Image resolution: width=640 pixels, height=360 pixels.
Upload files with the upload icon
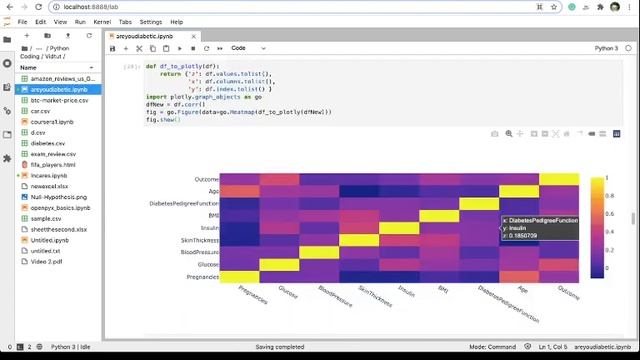68,36
